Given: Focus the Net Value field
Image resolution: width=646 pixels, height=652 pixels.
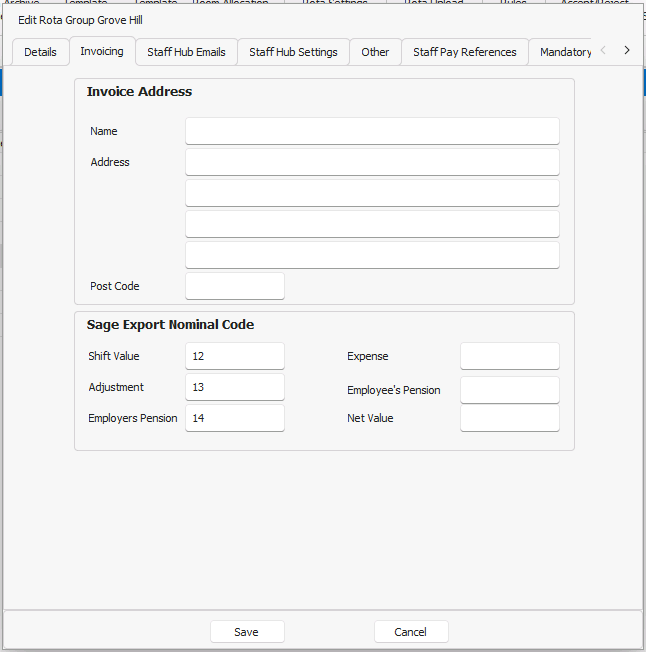Looking at the screenshot, I should [509, 418].
